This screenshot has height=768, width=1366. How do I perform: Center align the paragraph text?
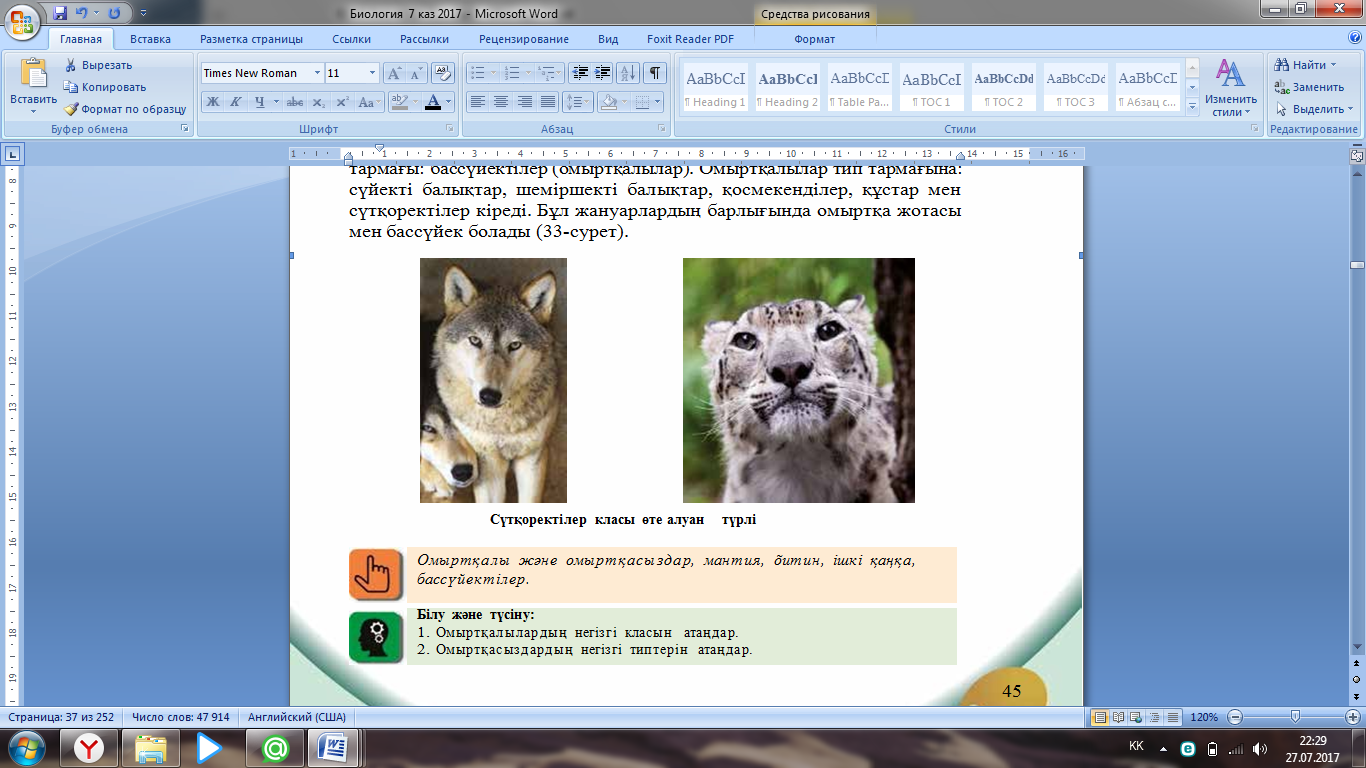click(x=500, y=102)
